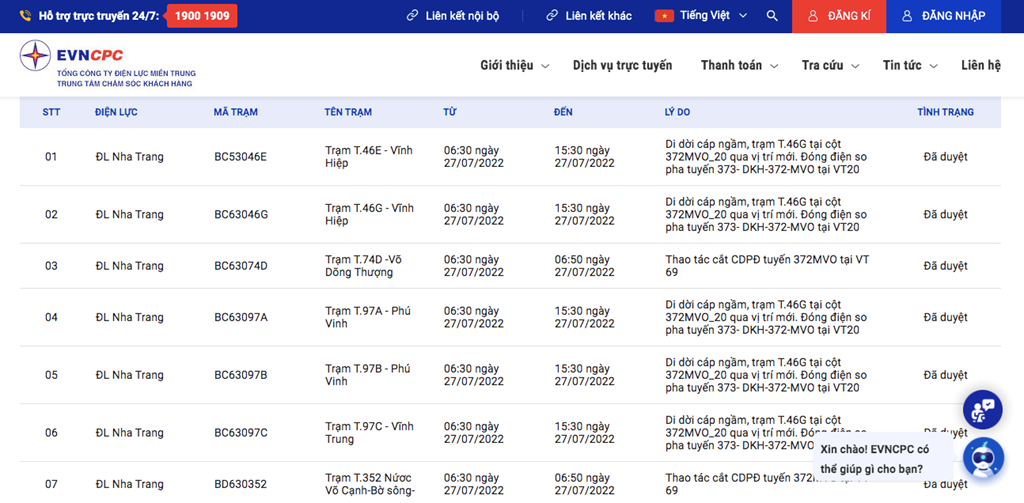Select station code BC53046E in row 01
1024x503 pixels.
pos(240,157)
